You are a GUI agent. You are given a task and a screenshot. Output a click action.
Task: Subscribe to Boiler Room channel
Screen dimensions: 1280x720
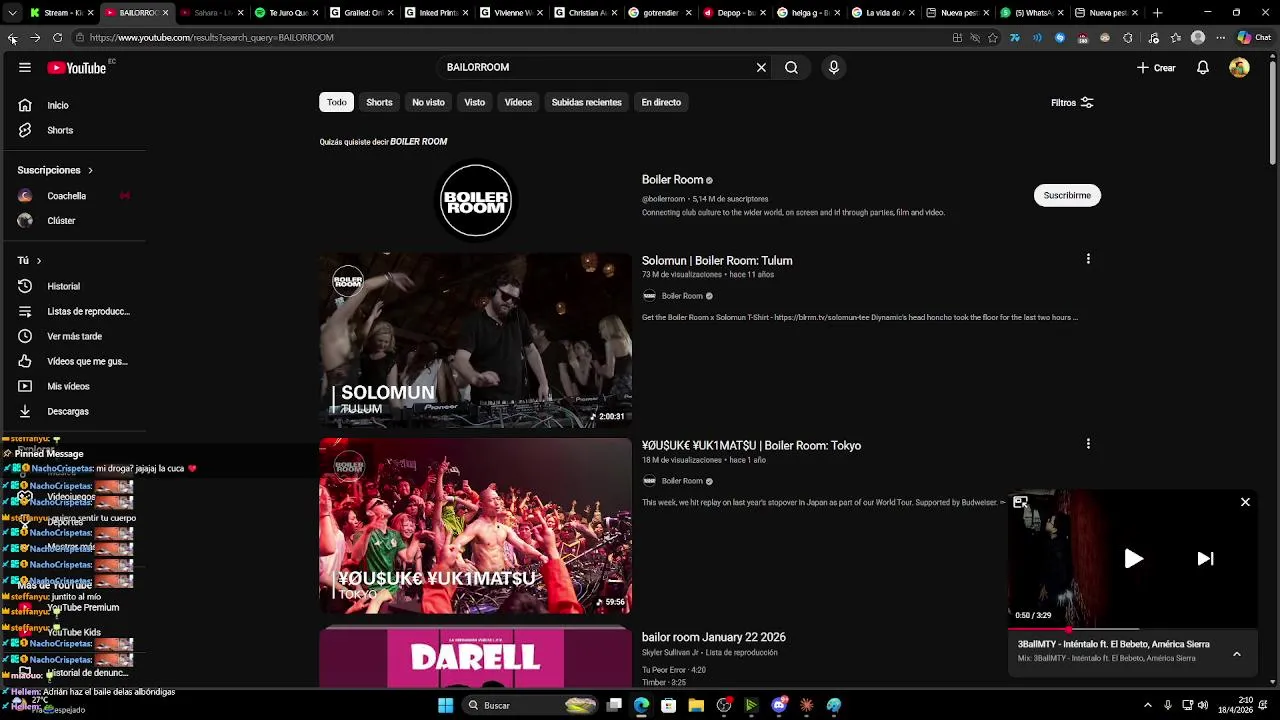coord(1067,196)
